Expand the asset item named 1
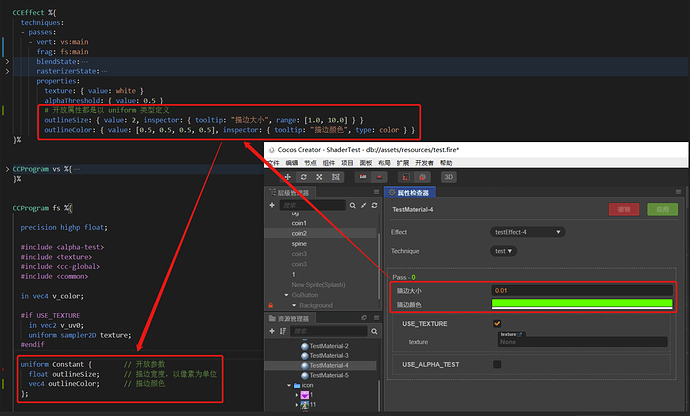This screenshot has width=690, height=416. (x=297, y=395)
